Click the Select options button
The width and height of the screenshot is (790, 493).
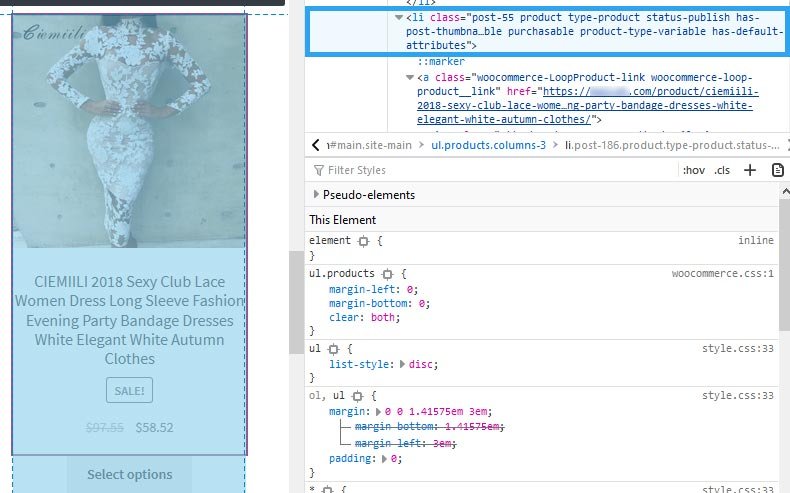(x=129, y=474)
